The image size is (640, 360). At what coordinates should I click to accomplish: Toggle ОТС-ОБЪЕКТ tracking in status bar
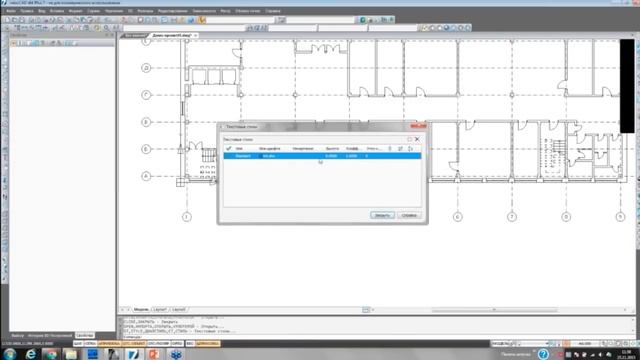click(134, 344)
